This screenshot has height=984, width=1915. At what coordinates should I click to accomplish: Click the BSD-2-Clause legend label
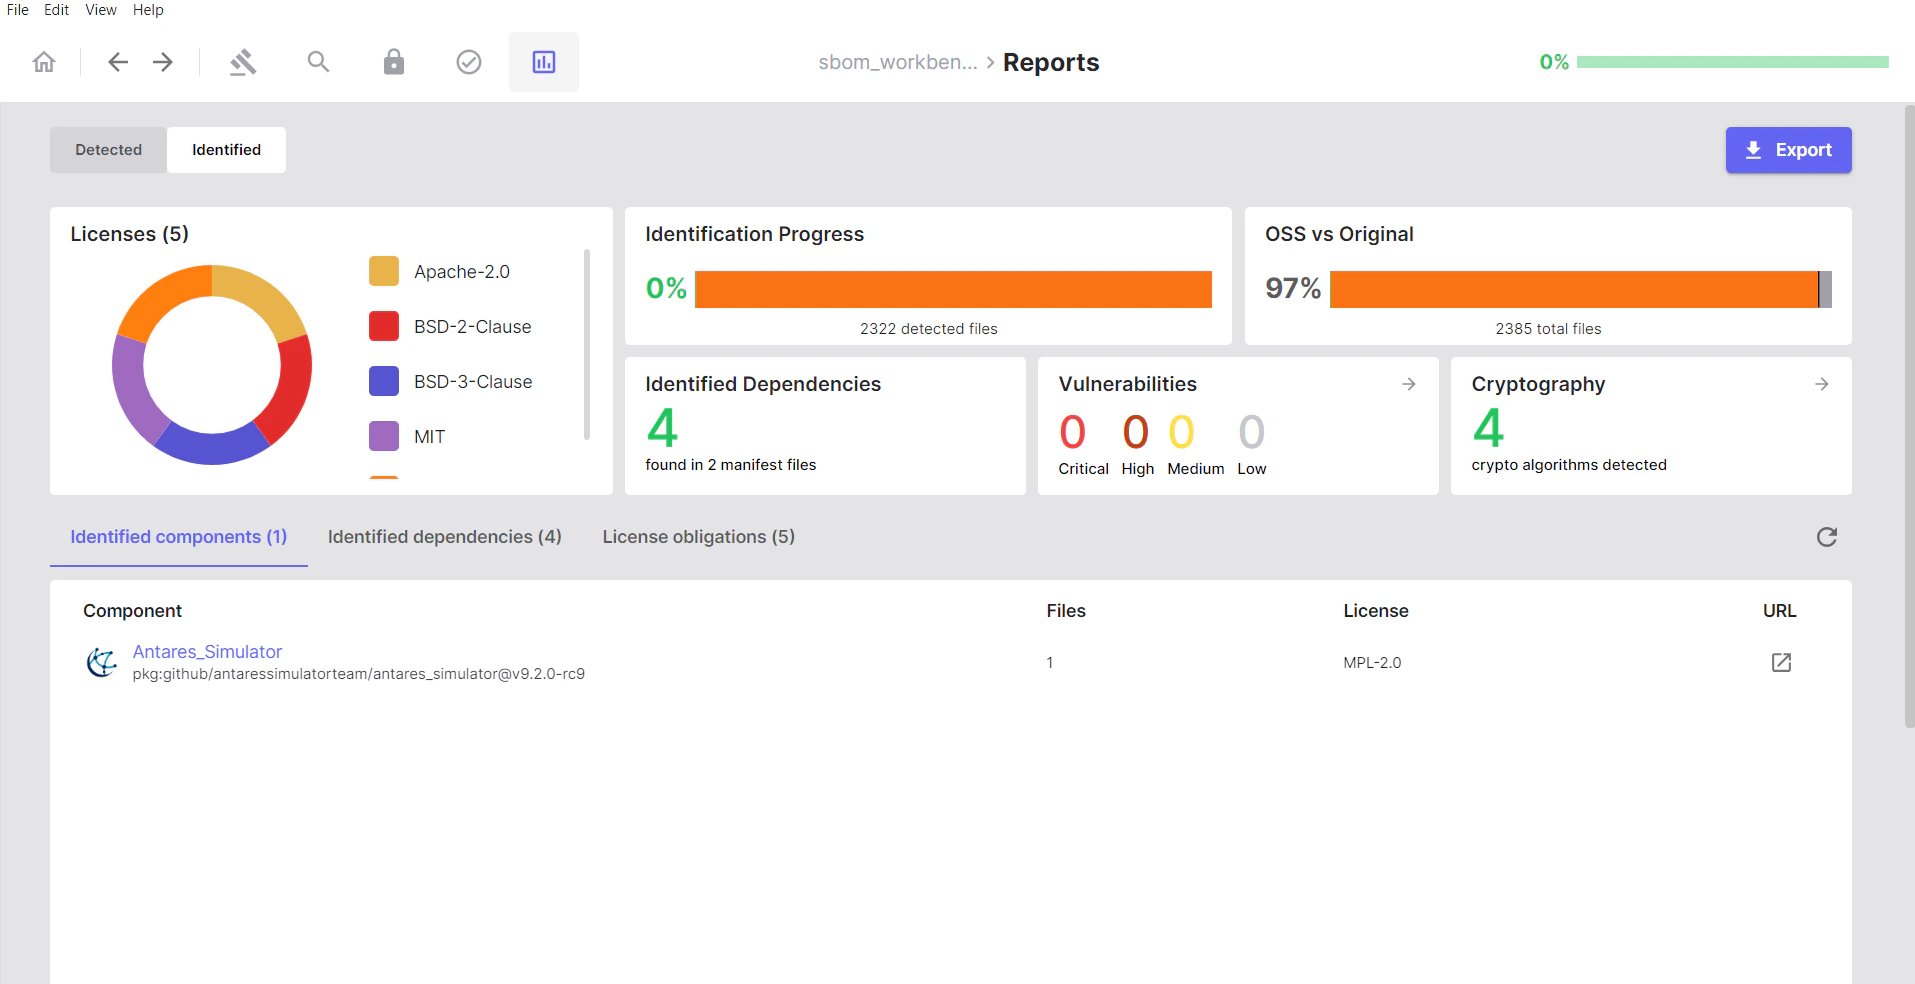(x=473, y=327)
